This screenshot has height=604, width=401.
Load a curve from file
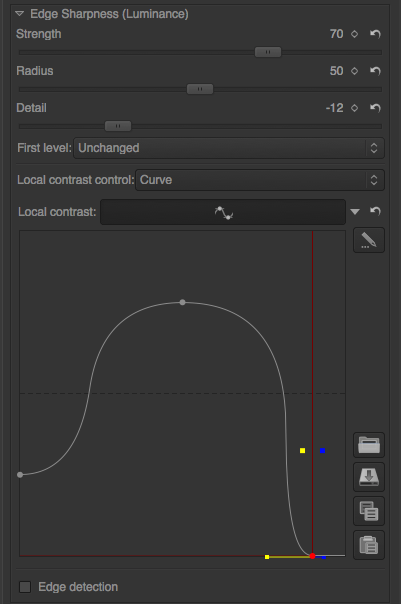(369, 445)
